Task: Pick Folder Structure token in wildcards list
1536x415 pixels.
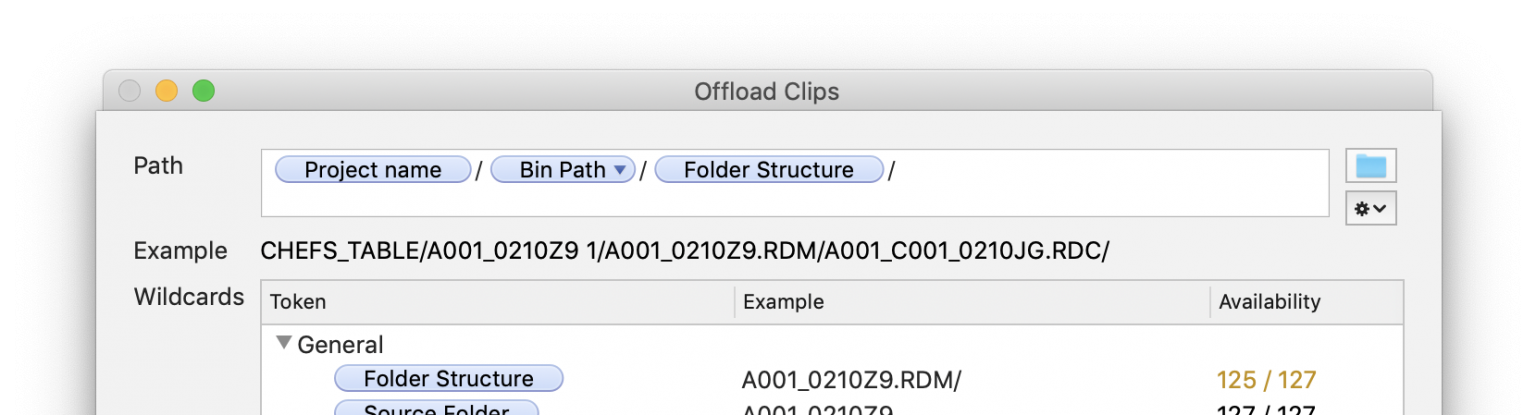Action: tap(448, 379)
